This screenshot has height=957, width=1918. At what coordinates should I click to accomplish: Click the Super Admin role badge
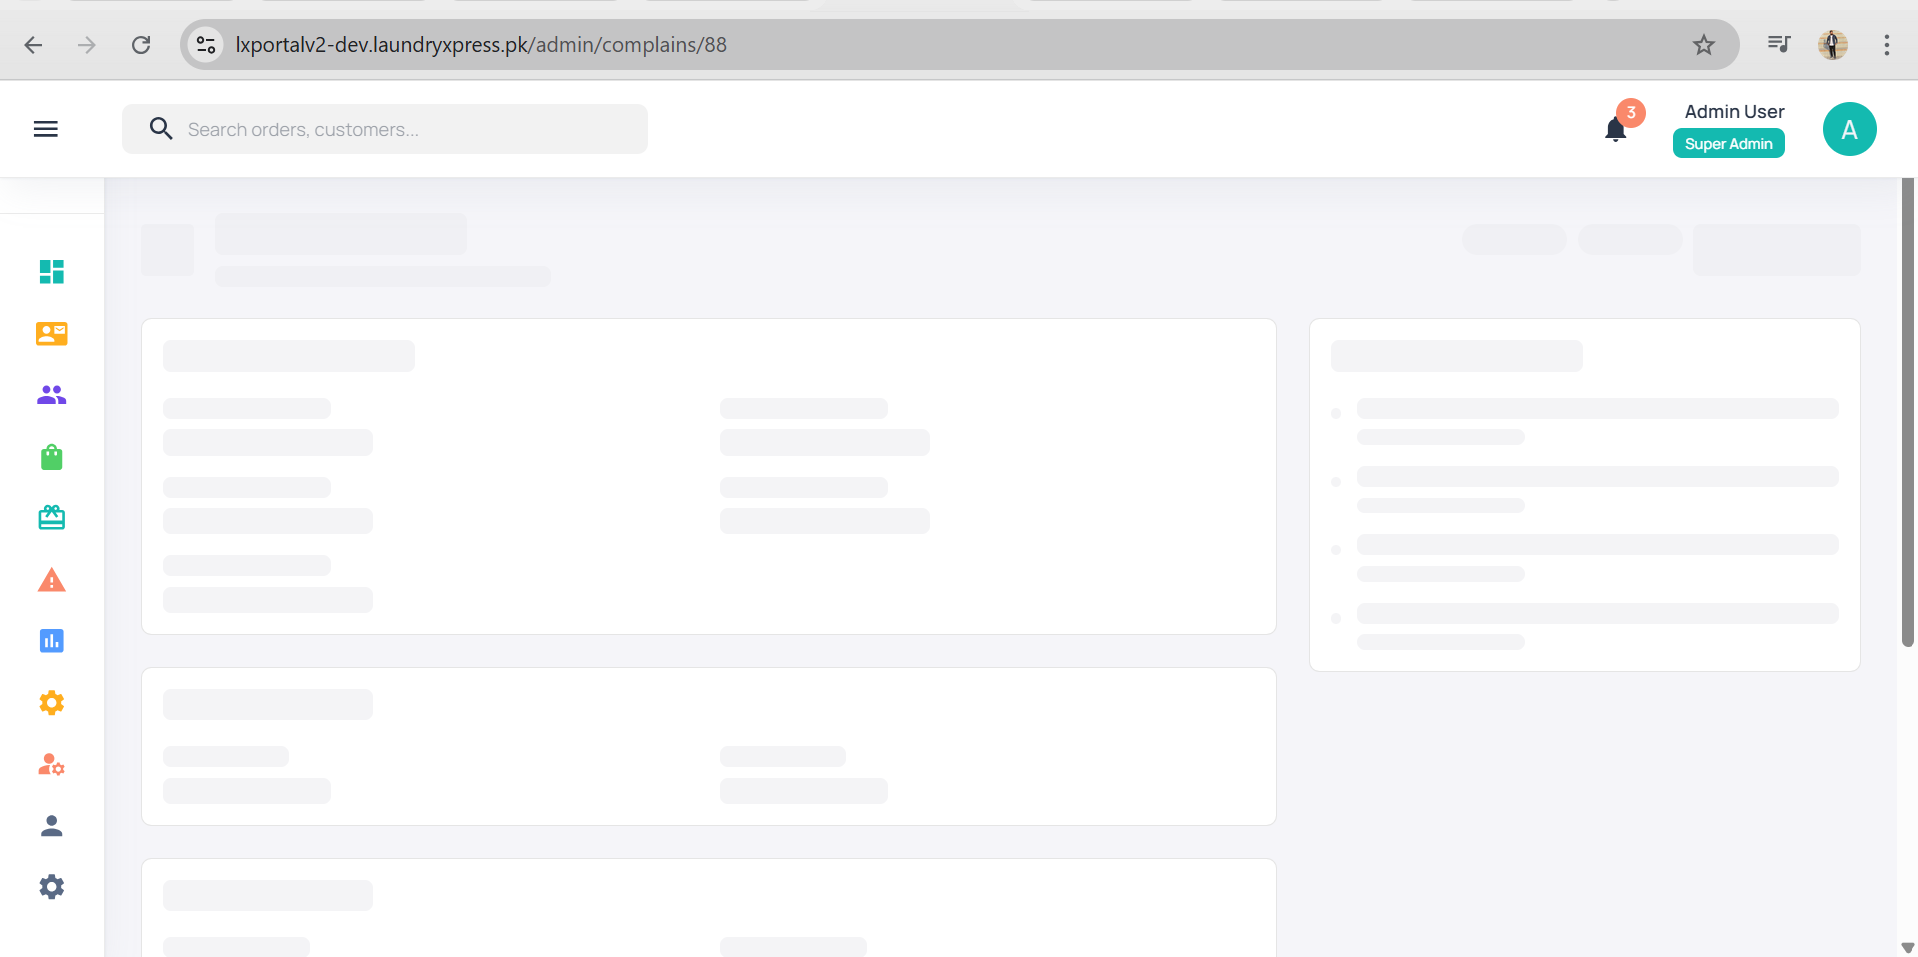pyautogui.click(x=1728, y=144)
